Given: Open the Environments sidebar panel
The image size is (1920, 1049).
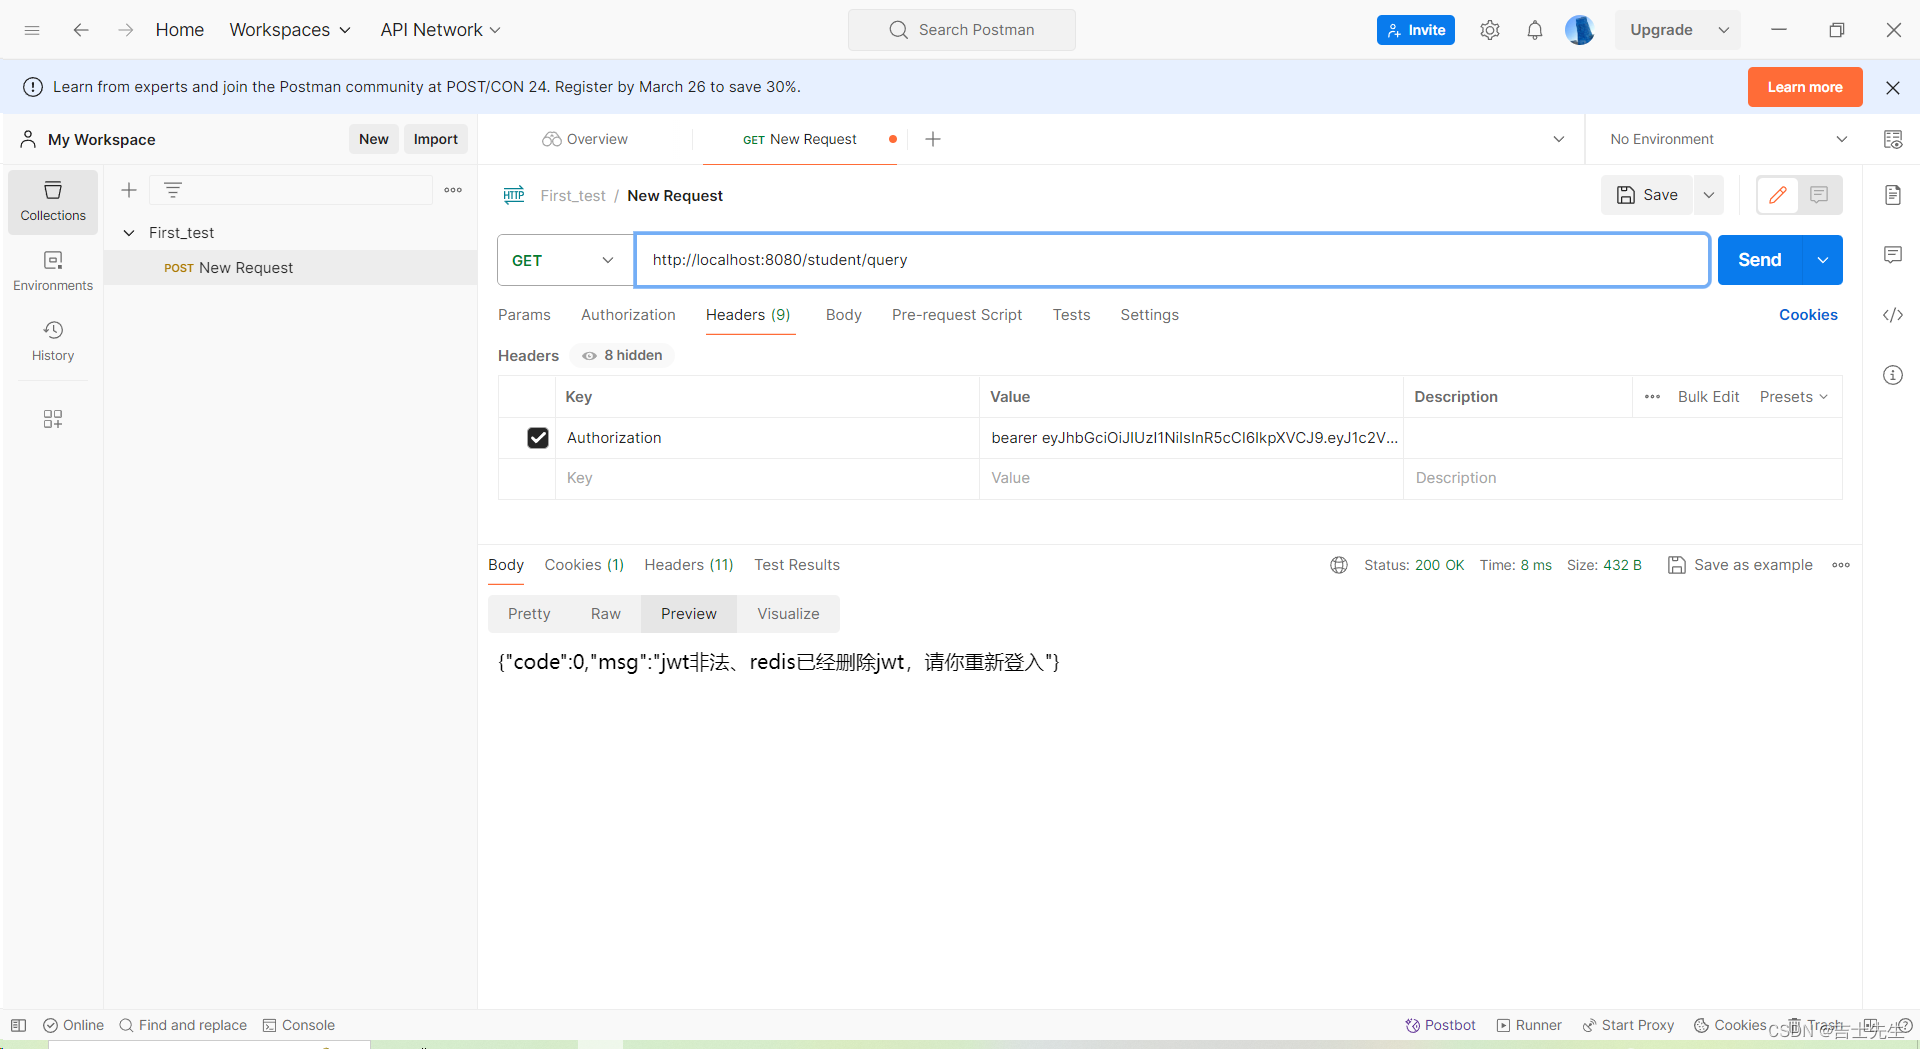Looking at the screenshot, I should click(x=53, y=271).
